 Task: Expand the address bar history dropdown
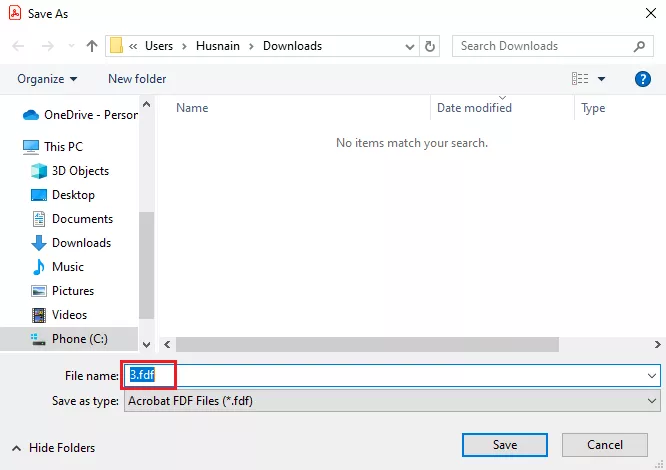click(x=409, y=46)
